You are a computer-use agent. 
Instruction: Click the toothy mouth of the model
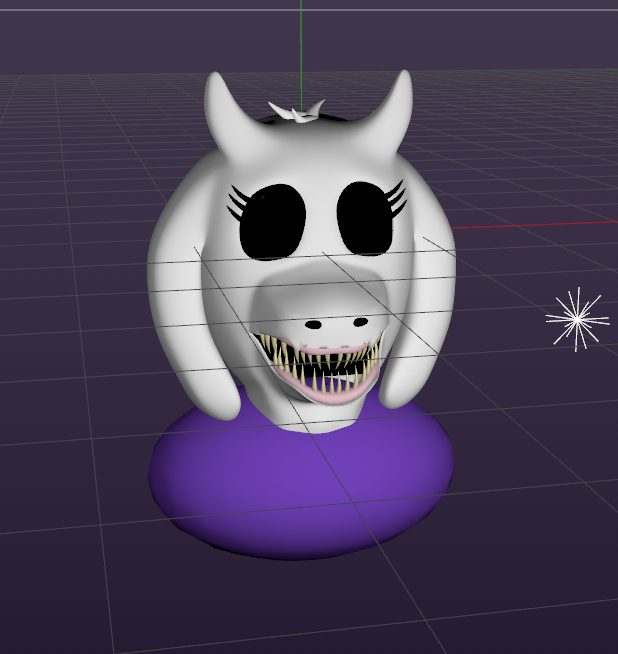tap(319, 367)
